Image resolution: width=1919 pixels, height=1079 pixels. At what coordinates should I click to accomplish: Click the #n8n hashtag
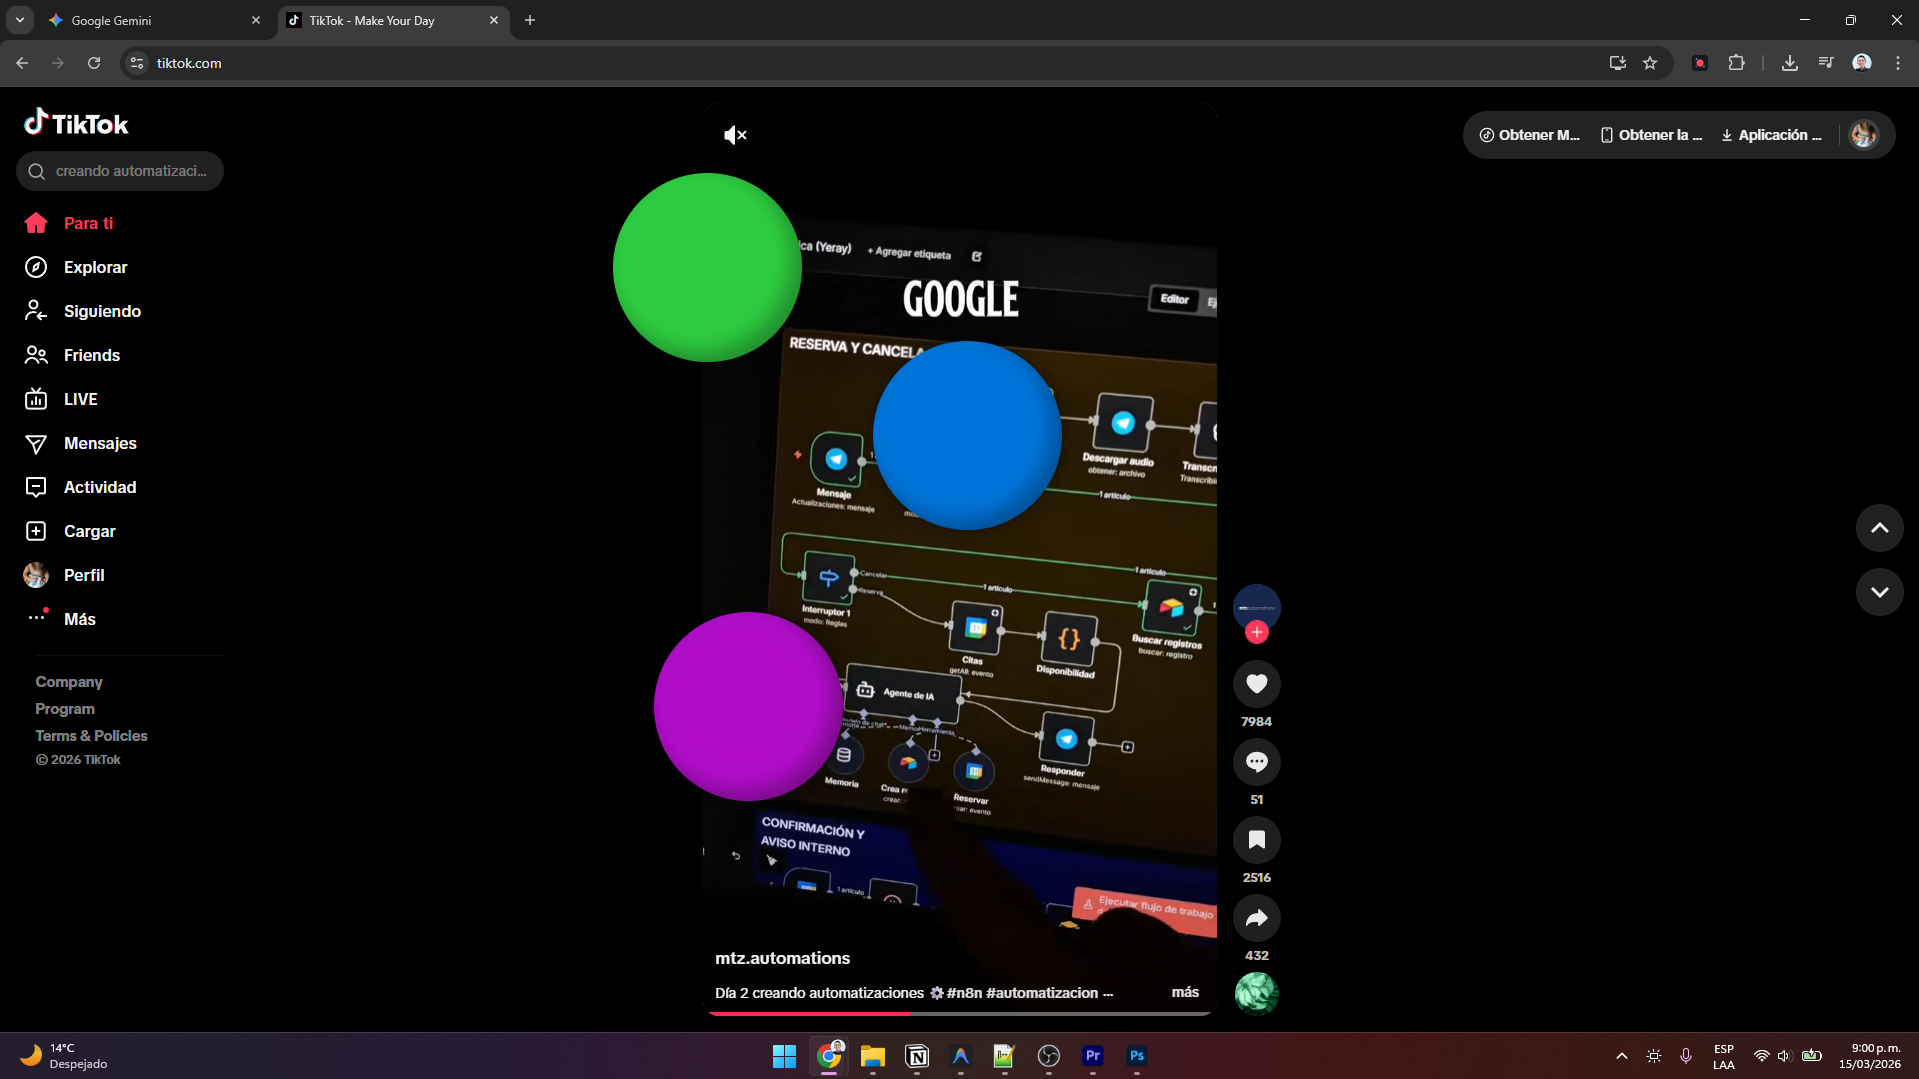click(x=964, y=993)
